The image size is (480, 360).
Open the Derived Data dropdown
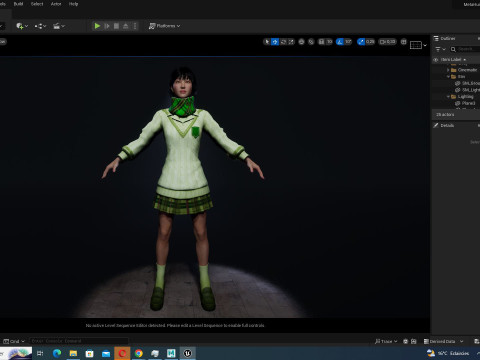444,341
